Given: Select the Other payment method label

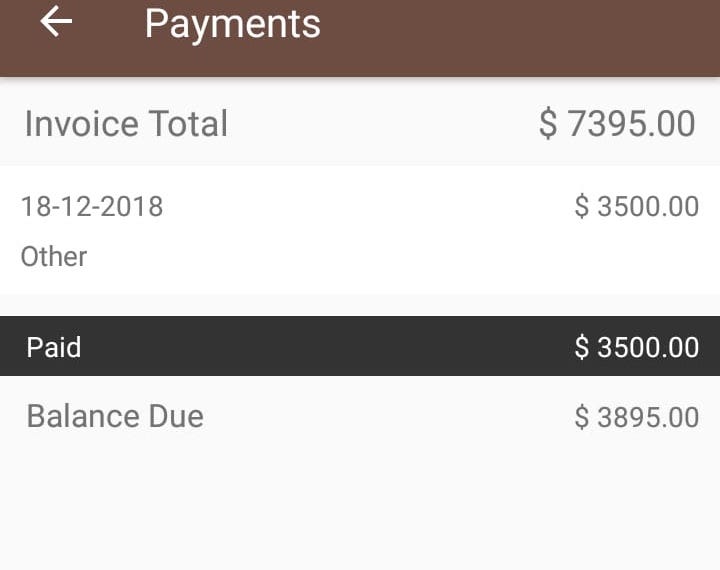Looking at the screenshot, I should [x=54, y=257].
